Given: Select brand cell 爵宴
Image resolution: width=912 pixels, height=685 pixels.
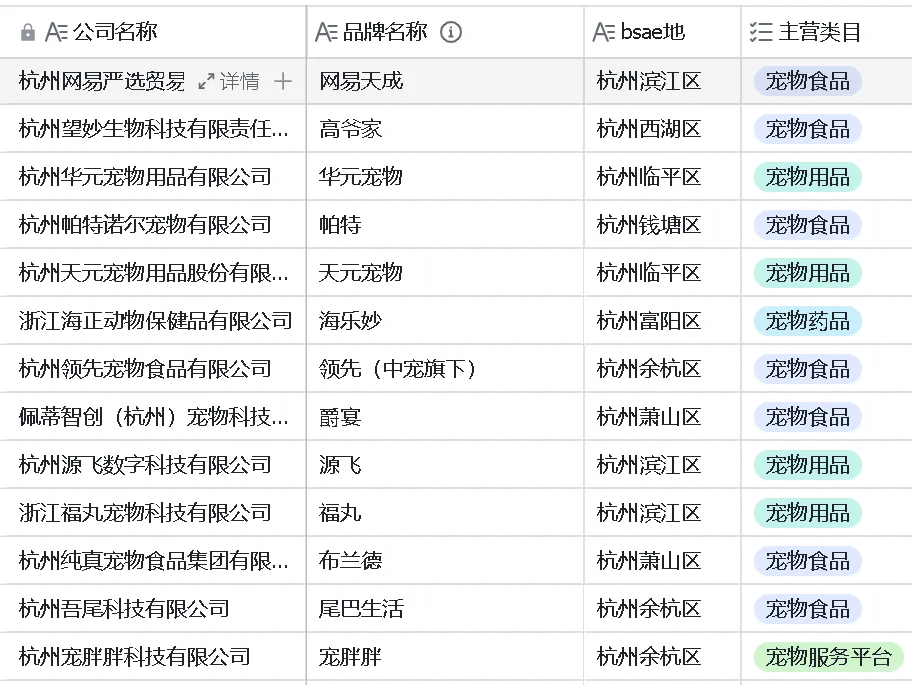Looking at the screenshot, I should [x=445, y=417].
